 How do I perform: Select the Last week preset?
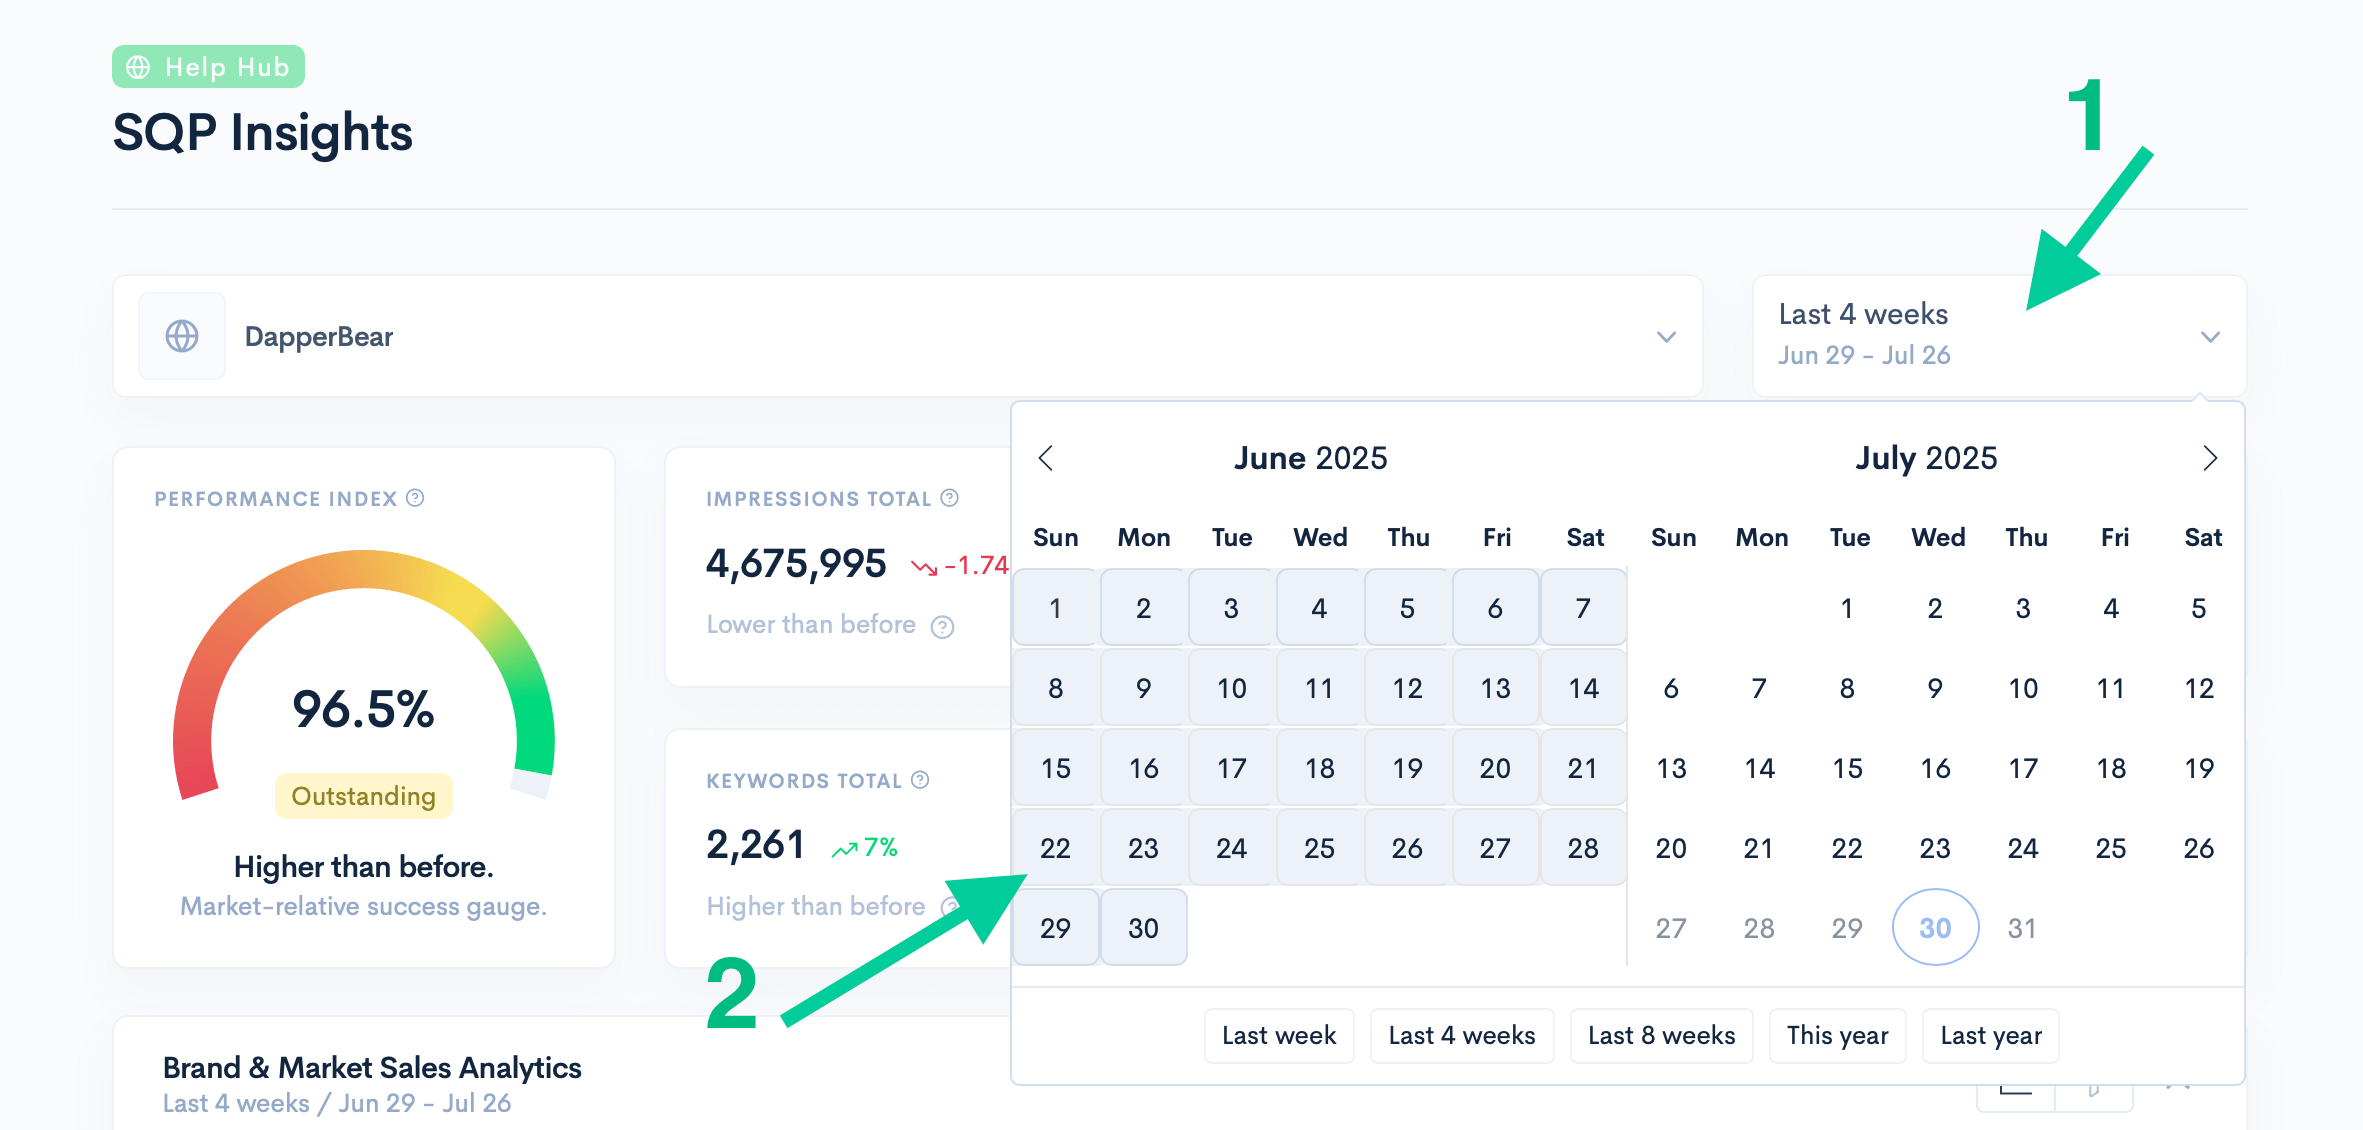click(x=1279, y=1036)
